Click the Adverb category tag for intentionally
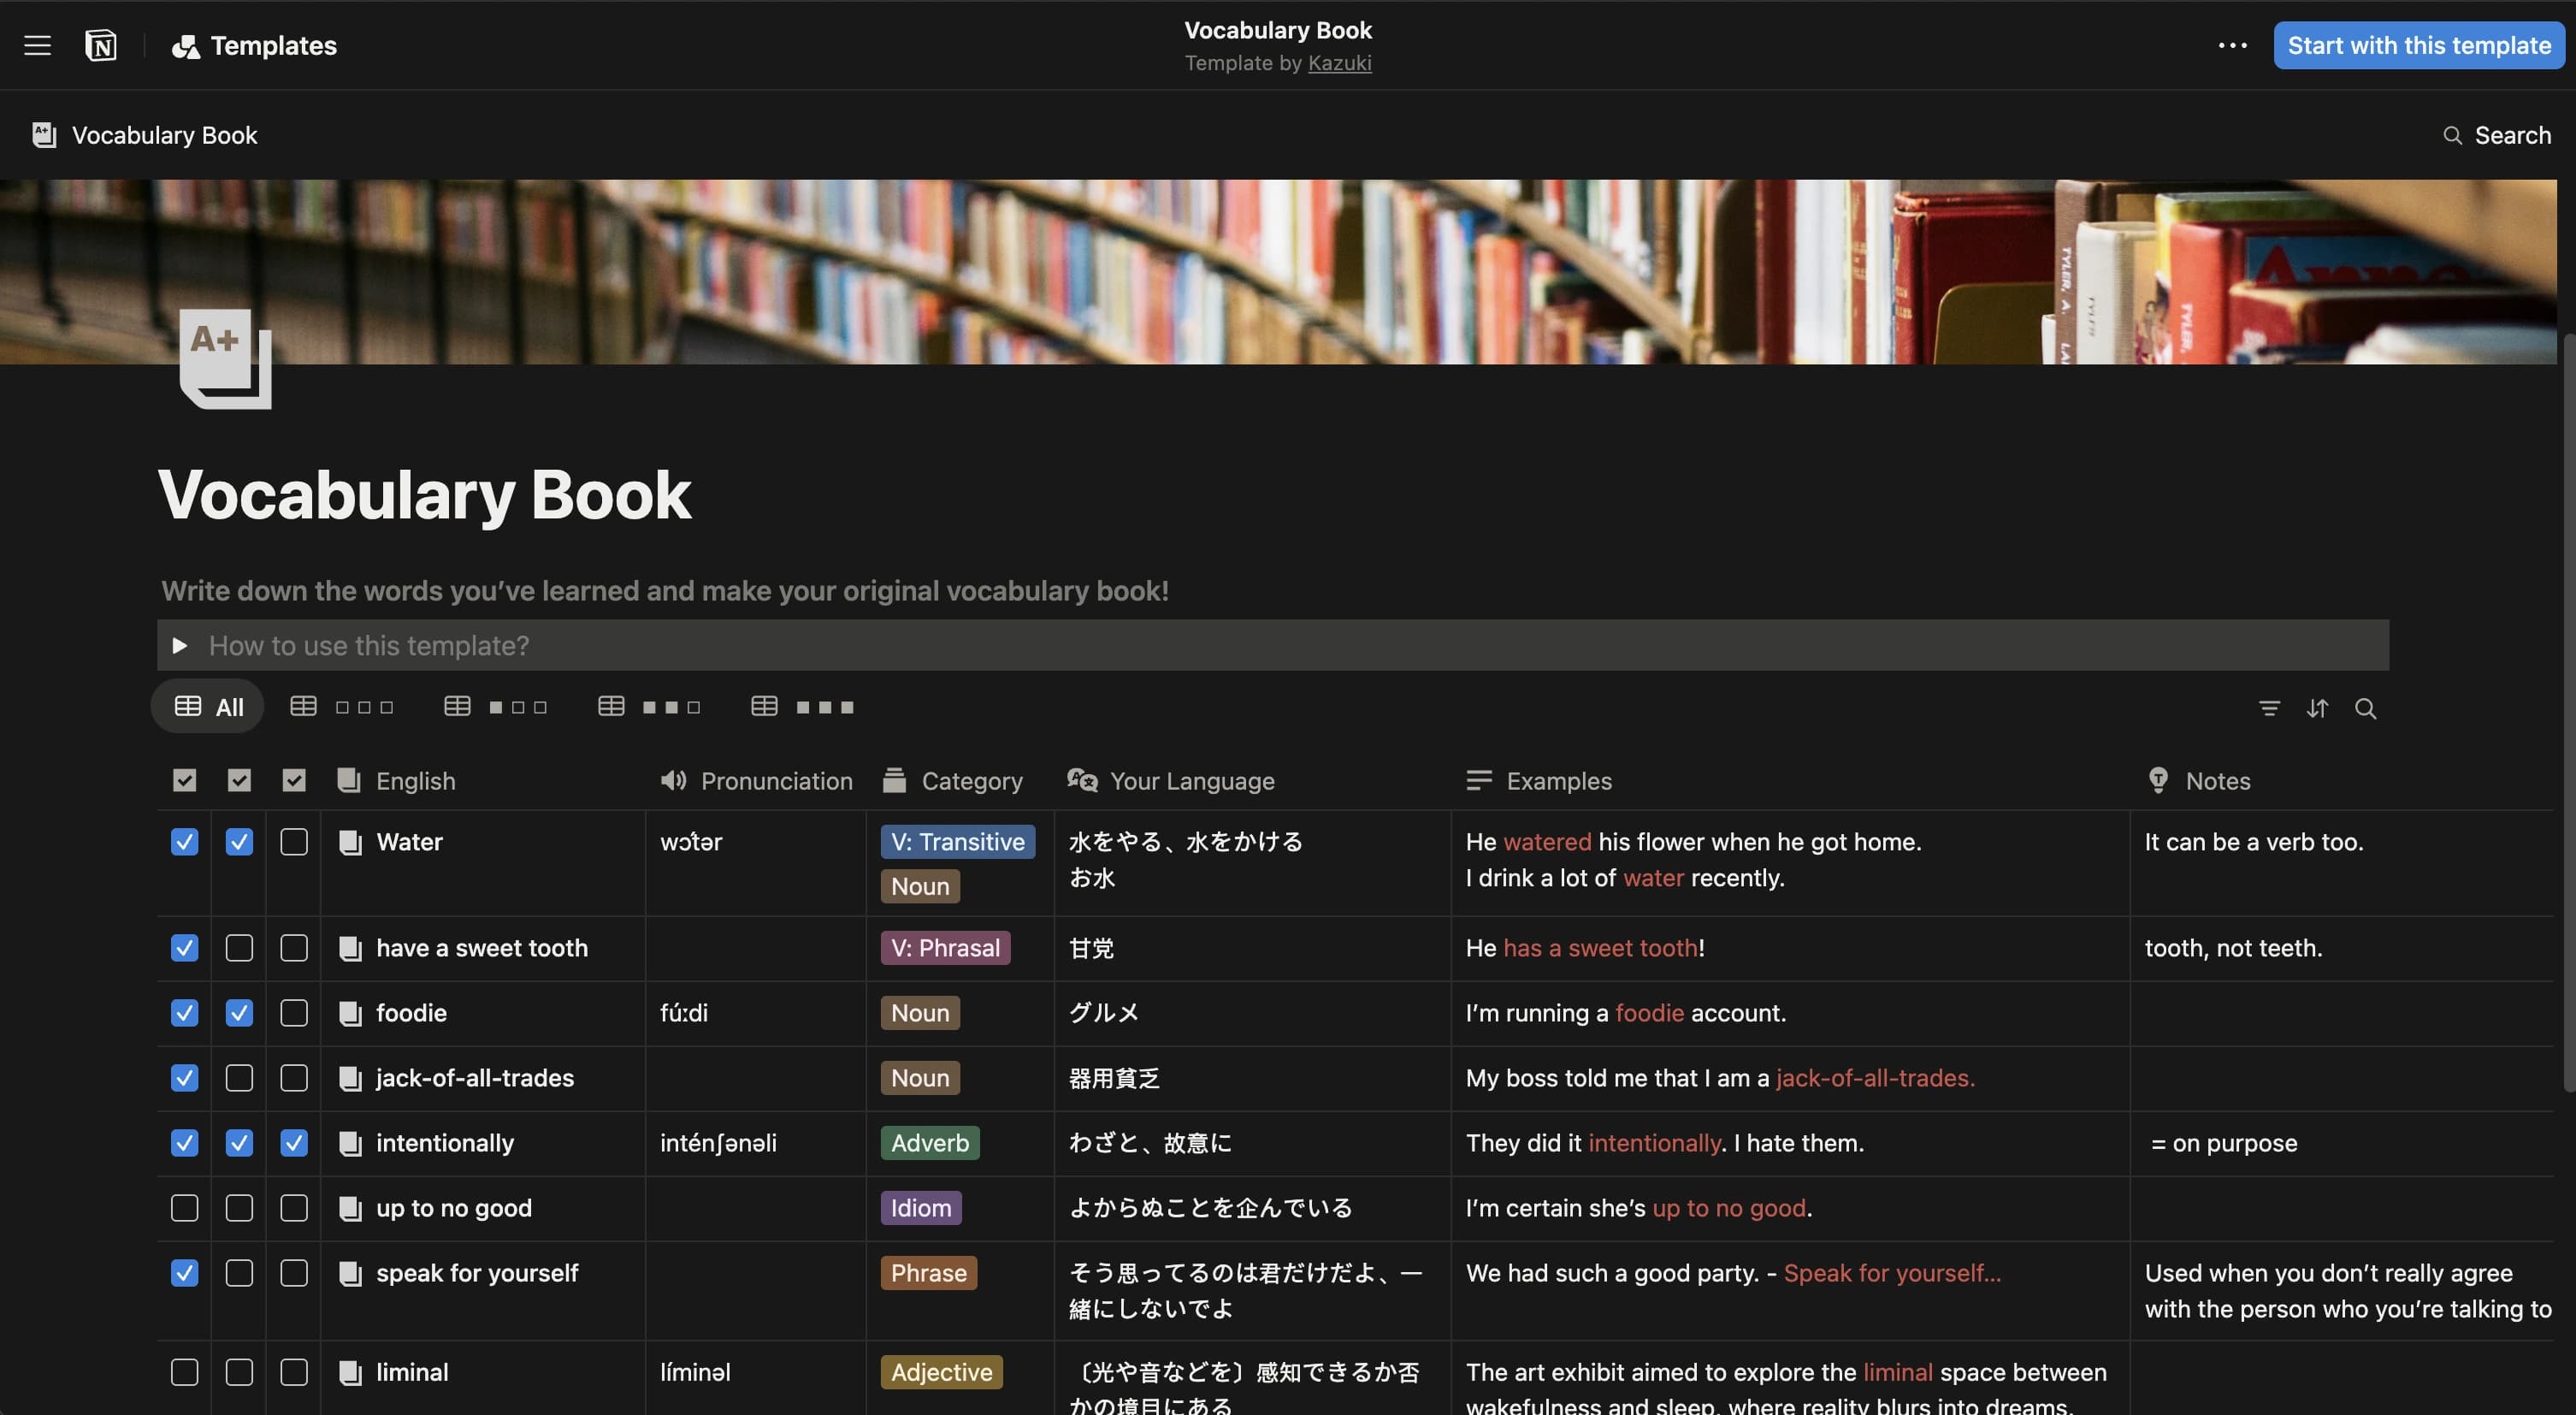Screen dimensions: 2576x1415 pyautogui.click(x=929, y=1143)
